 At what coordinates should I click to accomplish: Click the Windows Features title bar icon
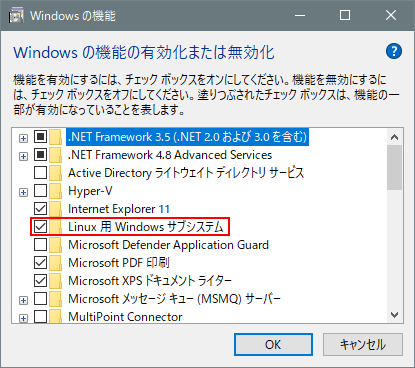[16, 15]
